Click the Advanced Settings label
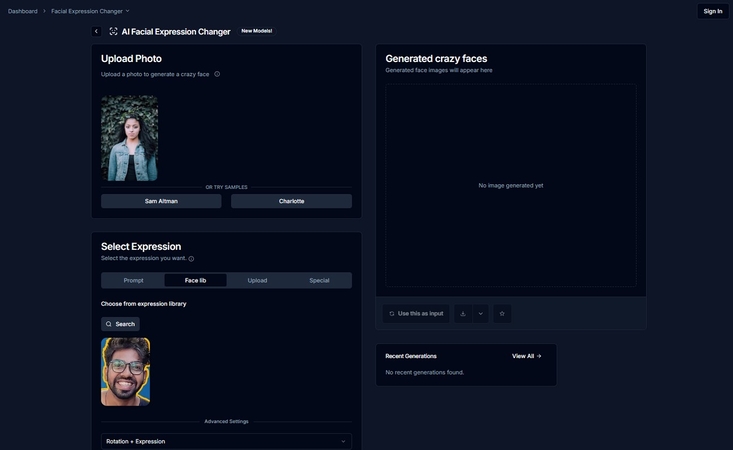733x450 pixels. tap(226, 421)
